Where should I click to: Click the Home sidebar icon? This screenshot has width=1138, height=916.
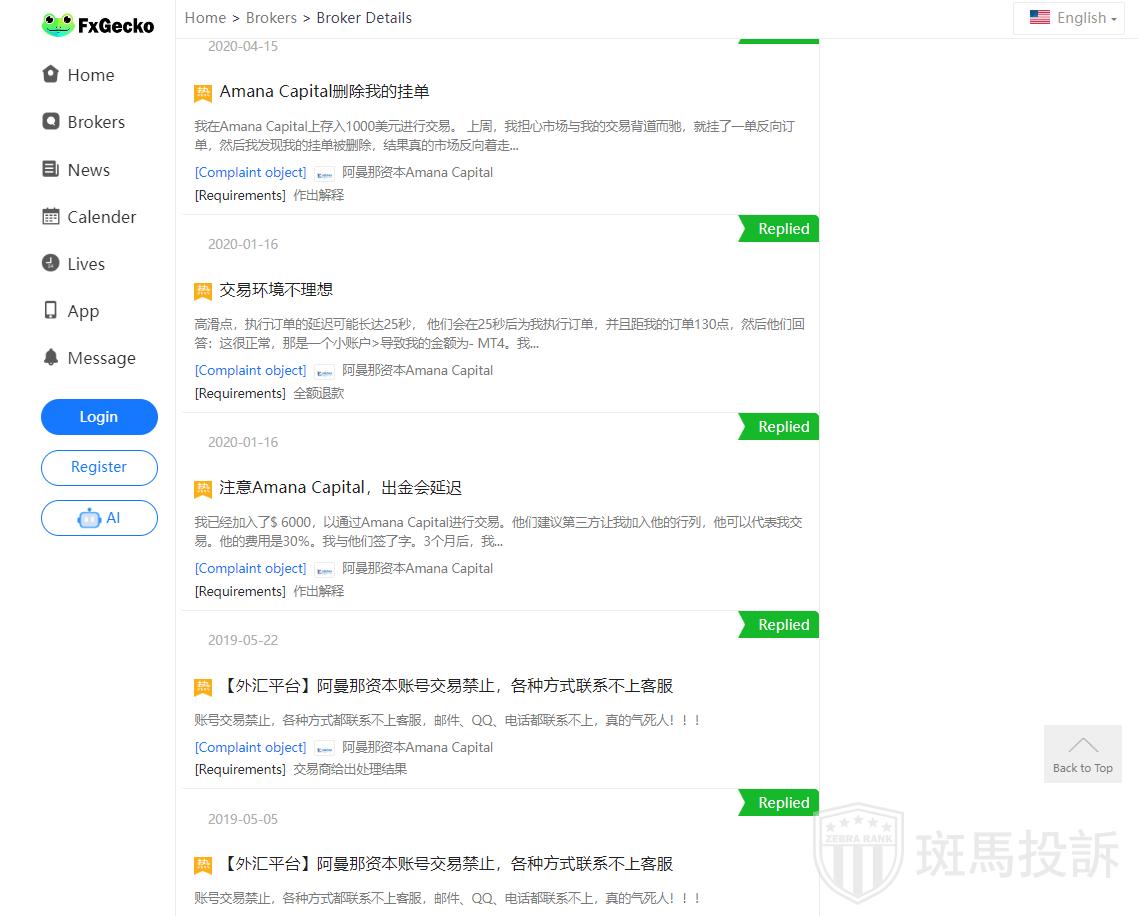tap(51, 74)
